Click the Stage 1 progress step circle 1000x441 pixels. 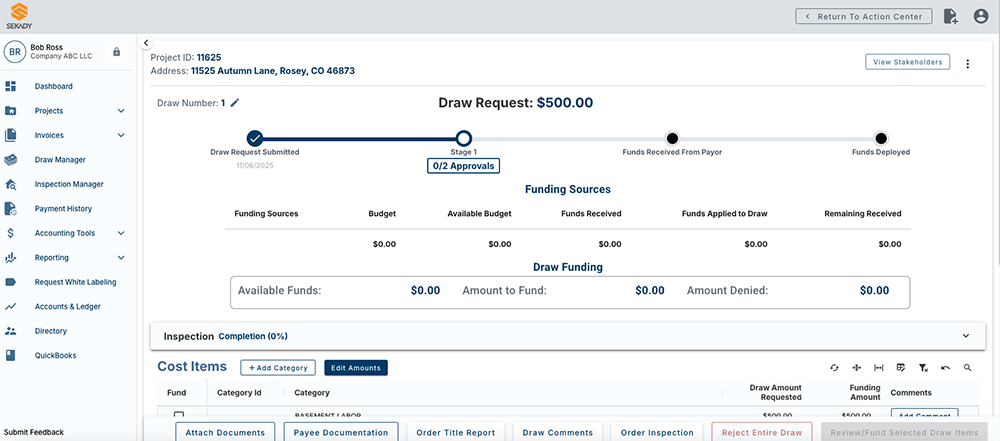point(463,138)
